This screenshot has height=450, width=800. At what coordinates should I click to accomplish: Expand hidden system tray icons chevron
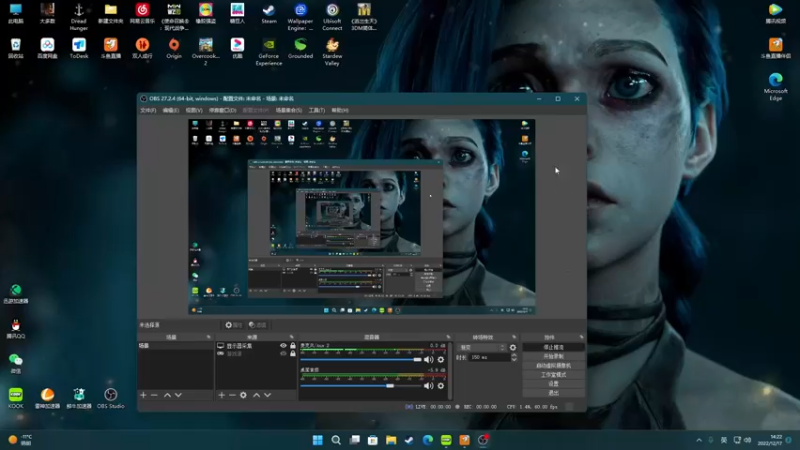coord(699,440)
